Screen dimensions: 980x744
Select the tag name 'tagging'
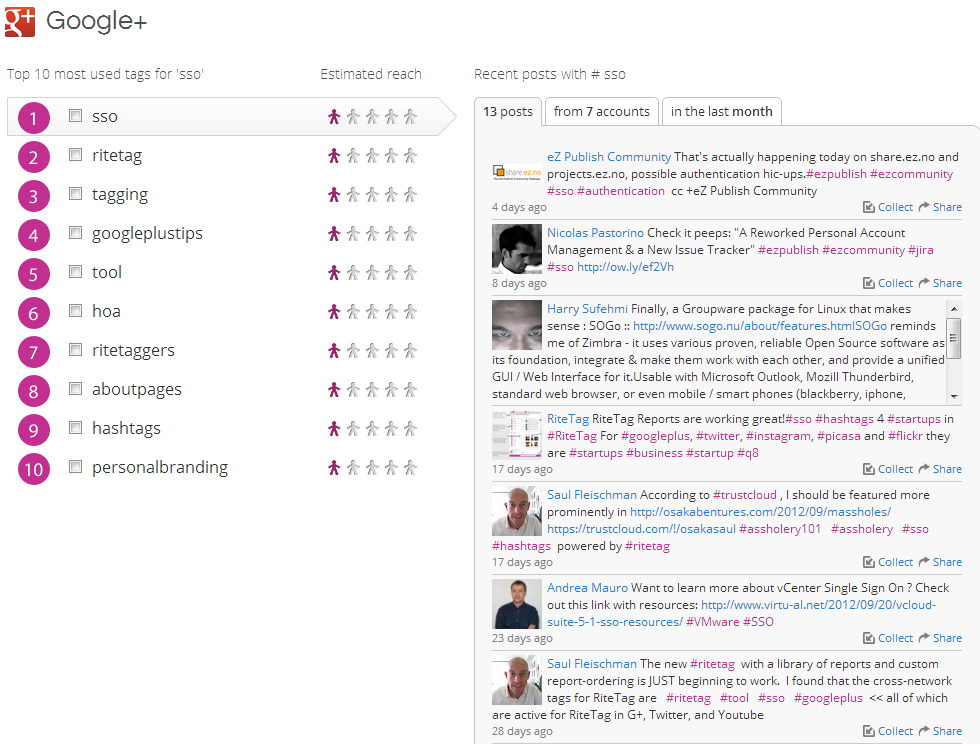click(x=120, y=194)
